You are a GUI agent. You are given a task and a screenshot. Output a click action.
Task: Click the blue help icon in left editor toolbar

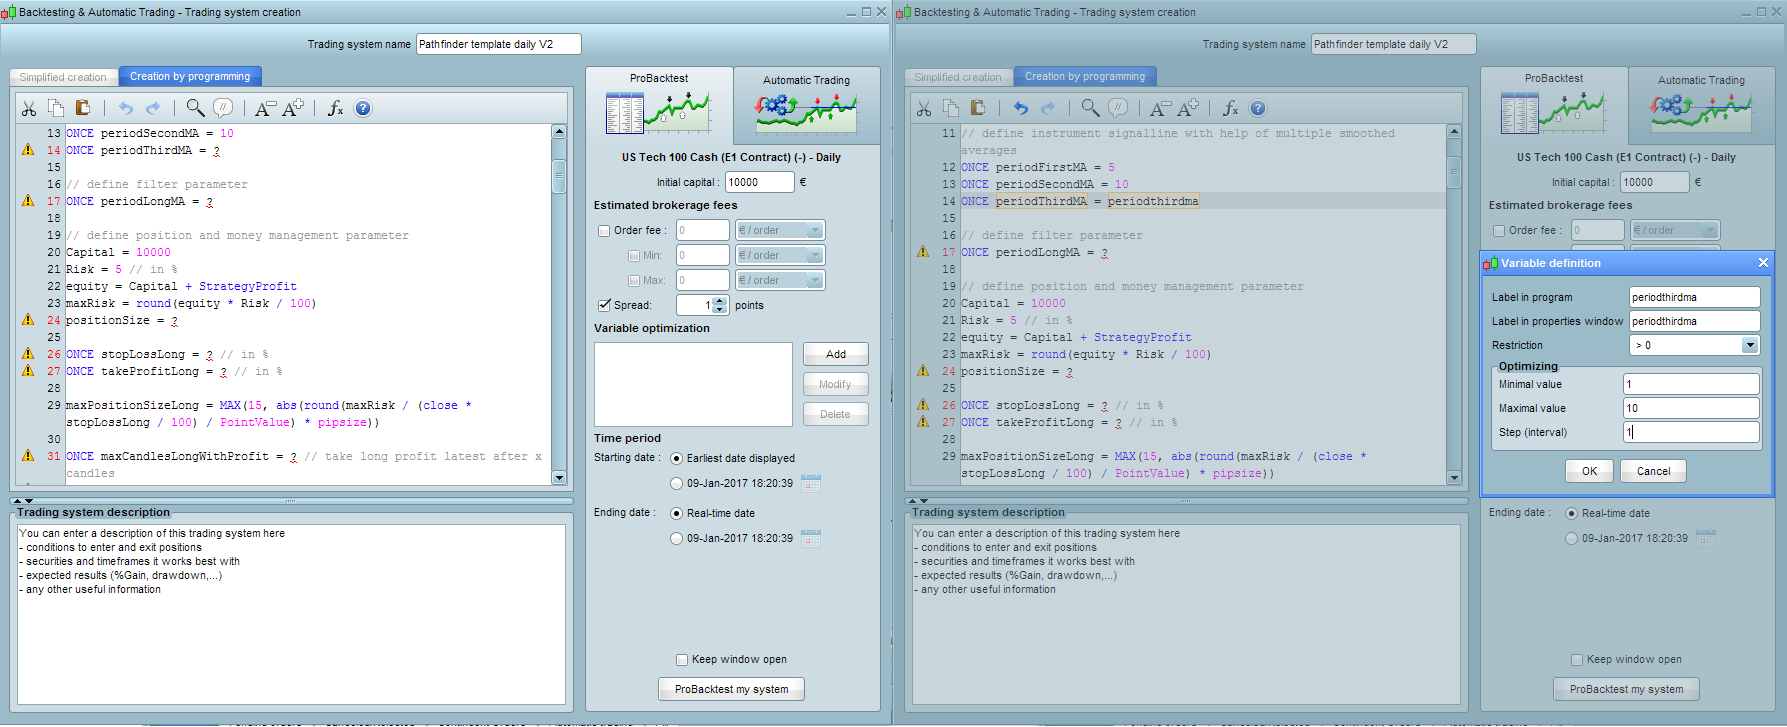363,108
